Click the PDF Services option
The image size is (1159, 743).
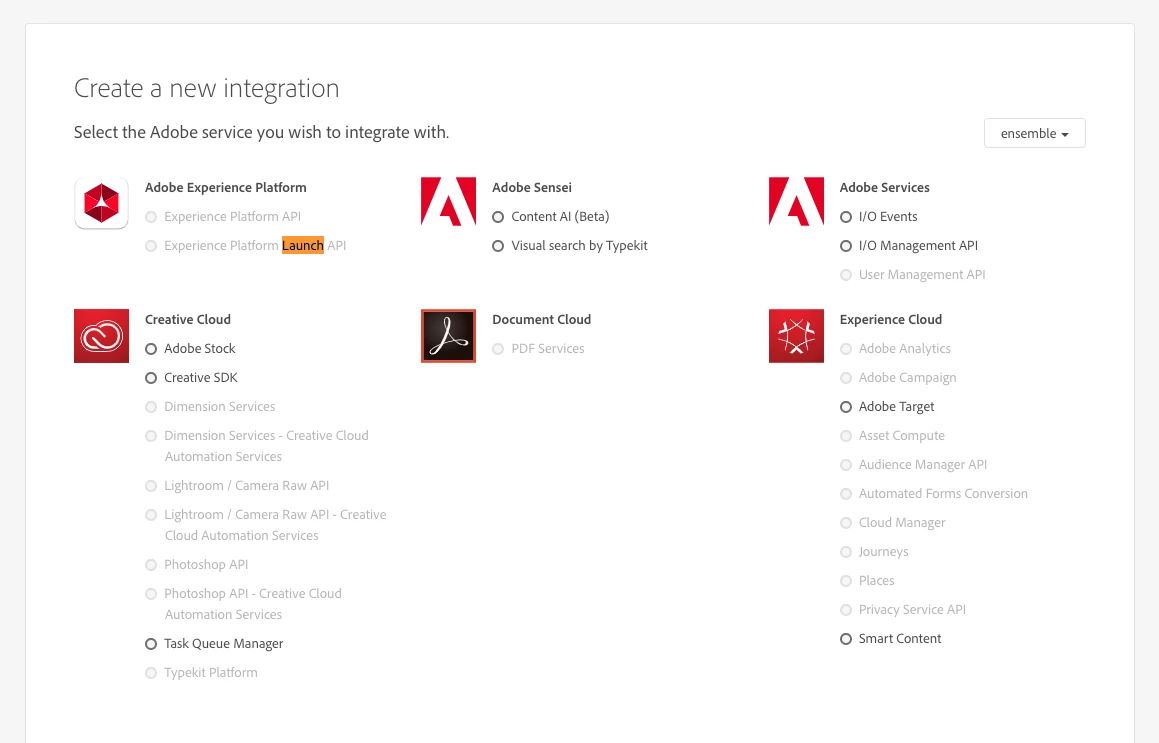pyautogui.click(x=548, y=348)
